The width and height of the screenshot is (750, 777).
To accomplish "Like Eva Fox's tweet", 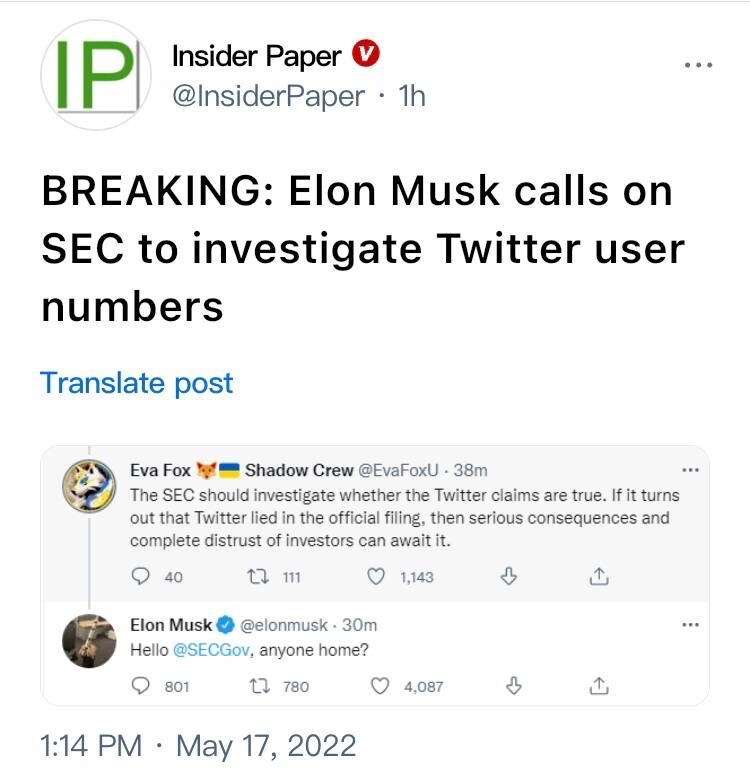I will [377, 576].
